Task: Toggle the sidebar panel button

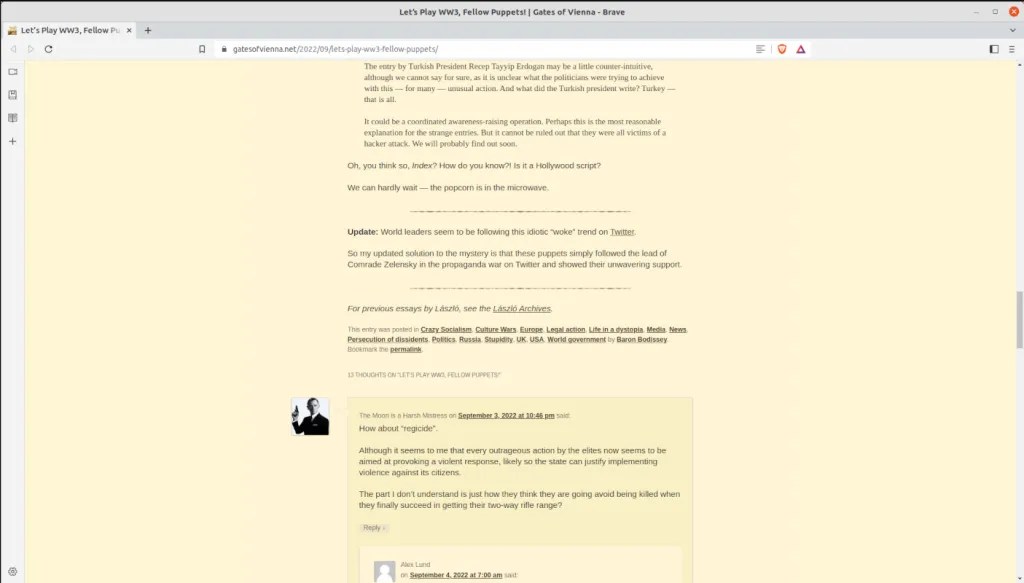Action: coord(993,49)
